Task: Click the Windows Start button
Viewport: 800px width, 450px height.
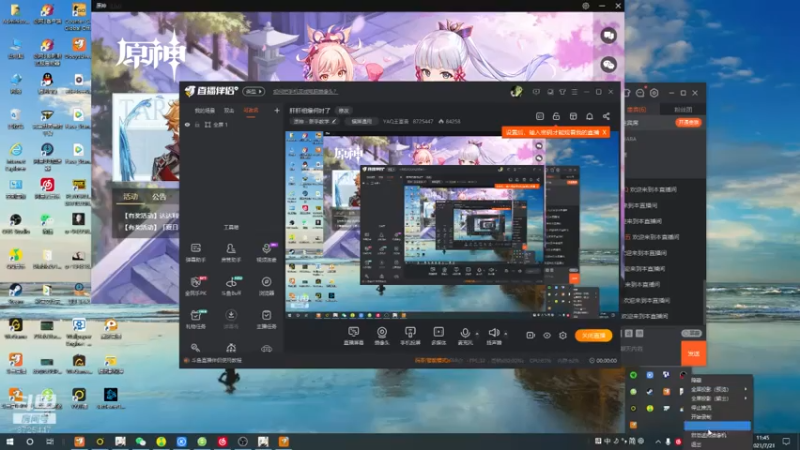Action: pyautogui.click(x=10, y=441)
